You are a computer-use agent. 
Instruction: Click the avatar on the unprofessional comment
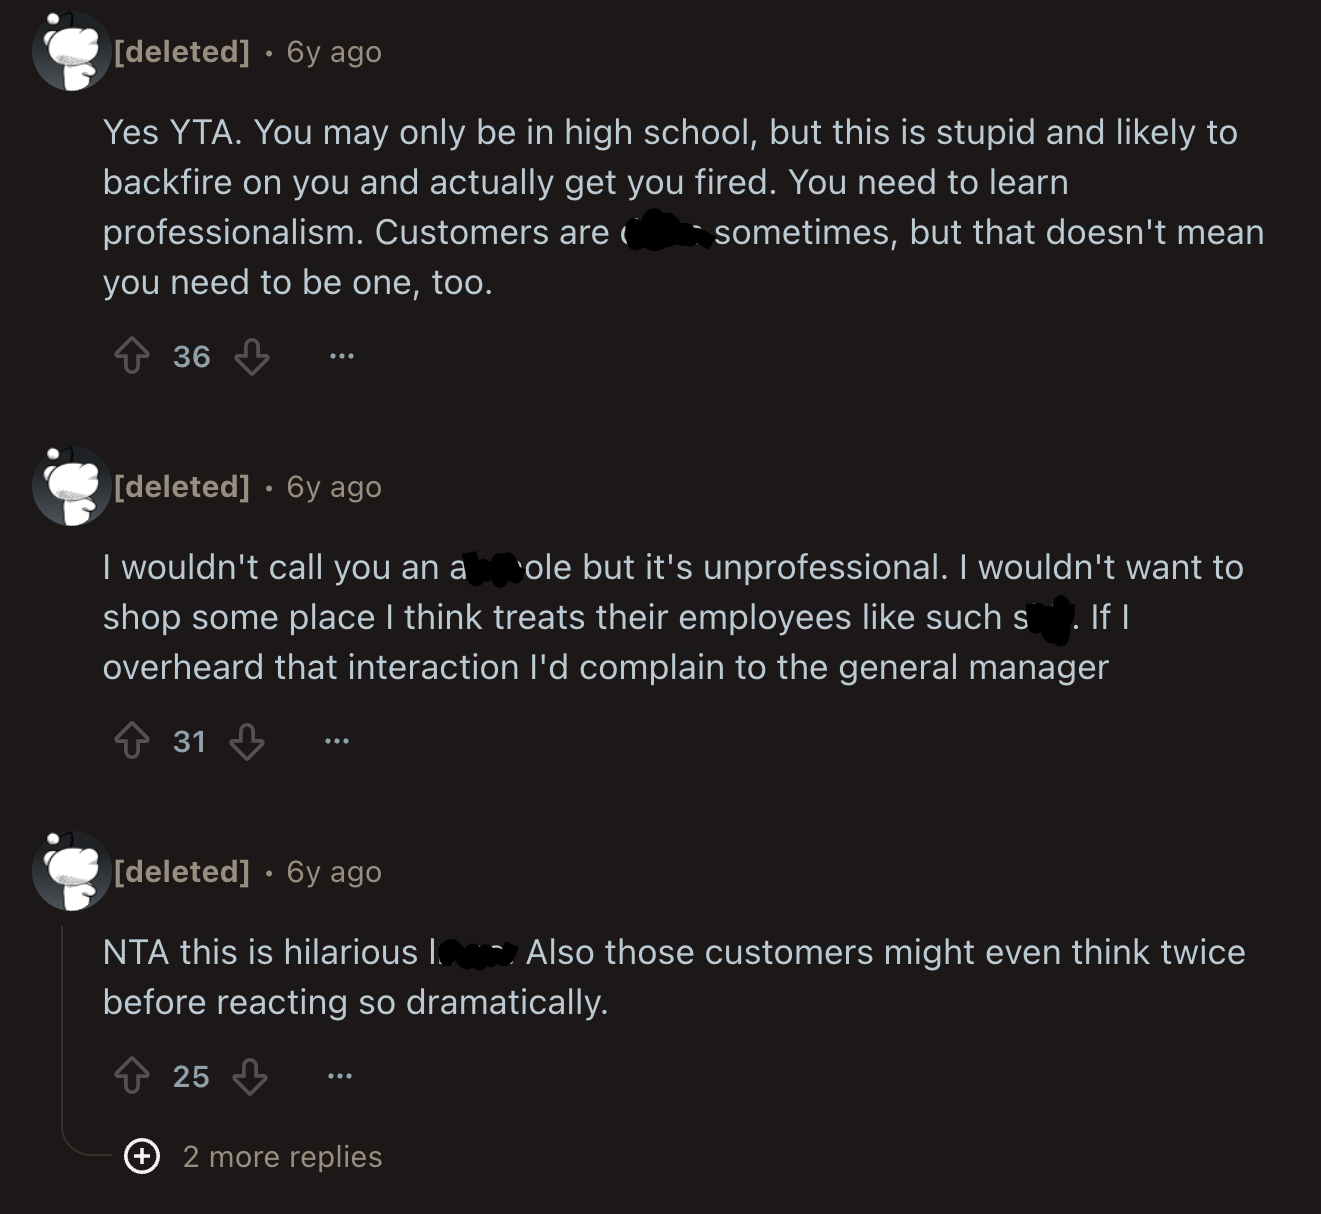71,486
